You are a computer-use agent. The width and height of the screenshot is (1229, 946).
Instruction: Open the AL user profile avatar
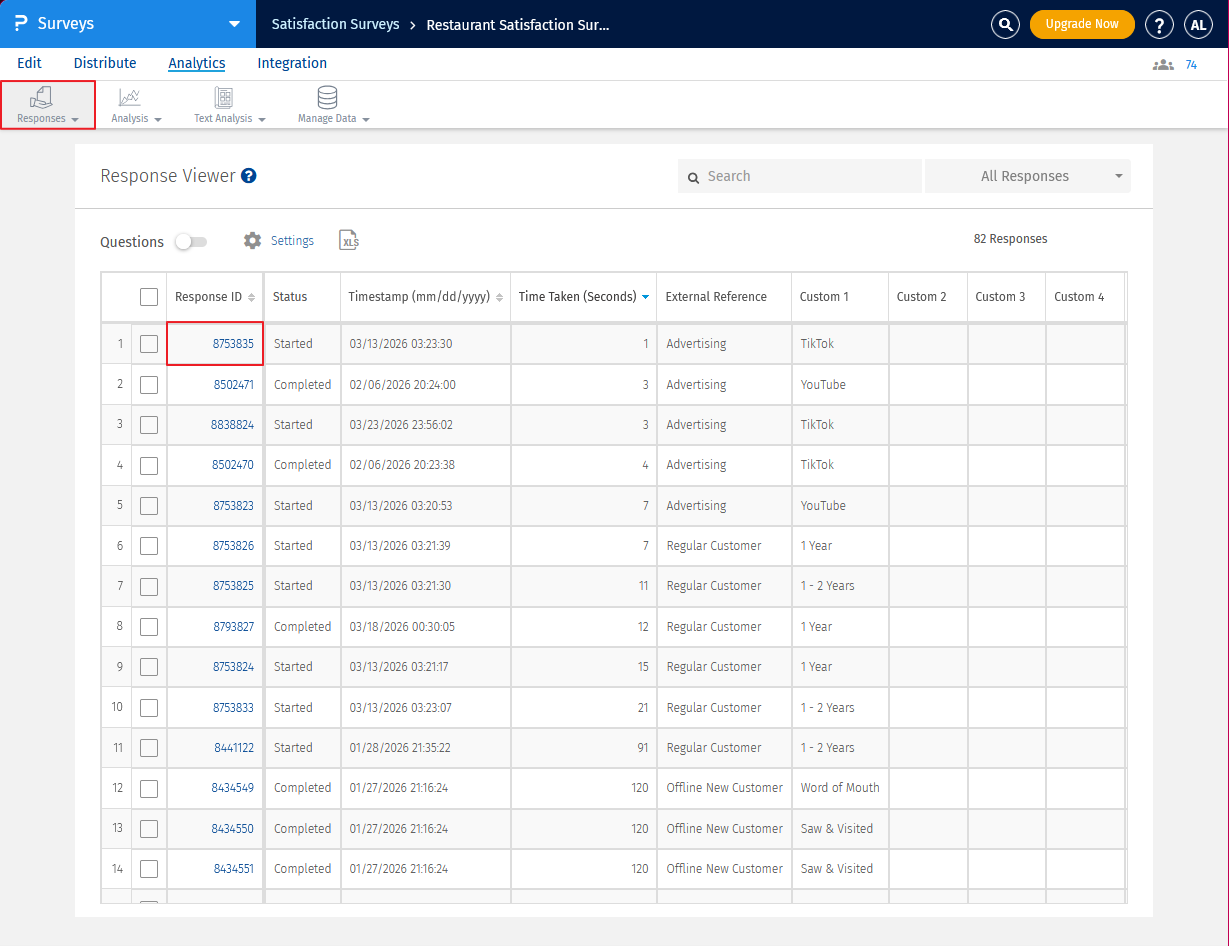point(1198,24)
